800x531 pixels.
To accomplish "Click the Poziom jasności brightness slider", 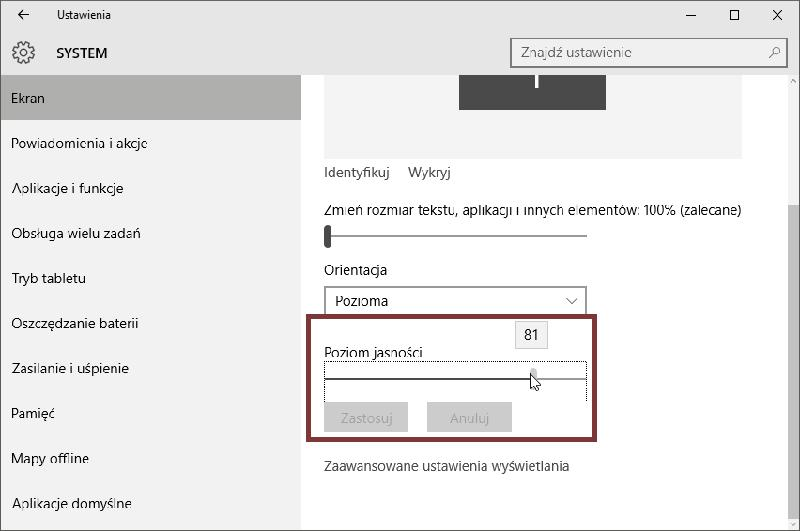I will click(x=455, y=379).
